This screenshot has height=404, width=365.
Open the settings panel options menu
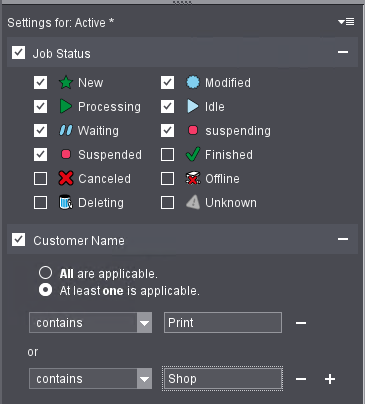(346, 22)
